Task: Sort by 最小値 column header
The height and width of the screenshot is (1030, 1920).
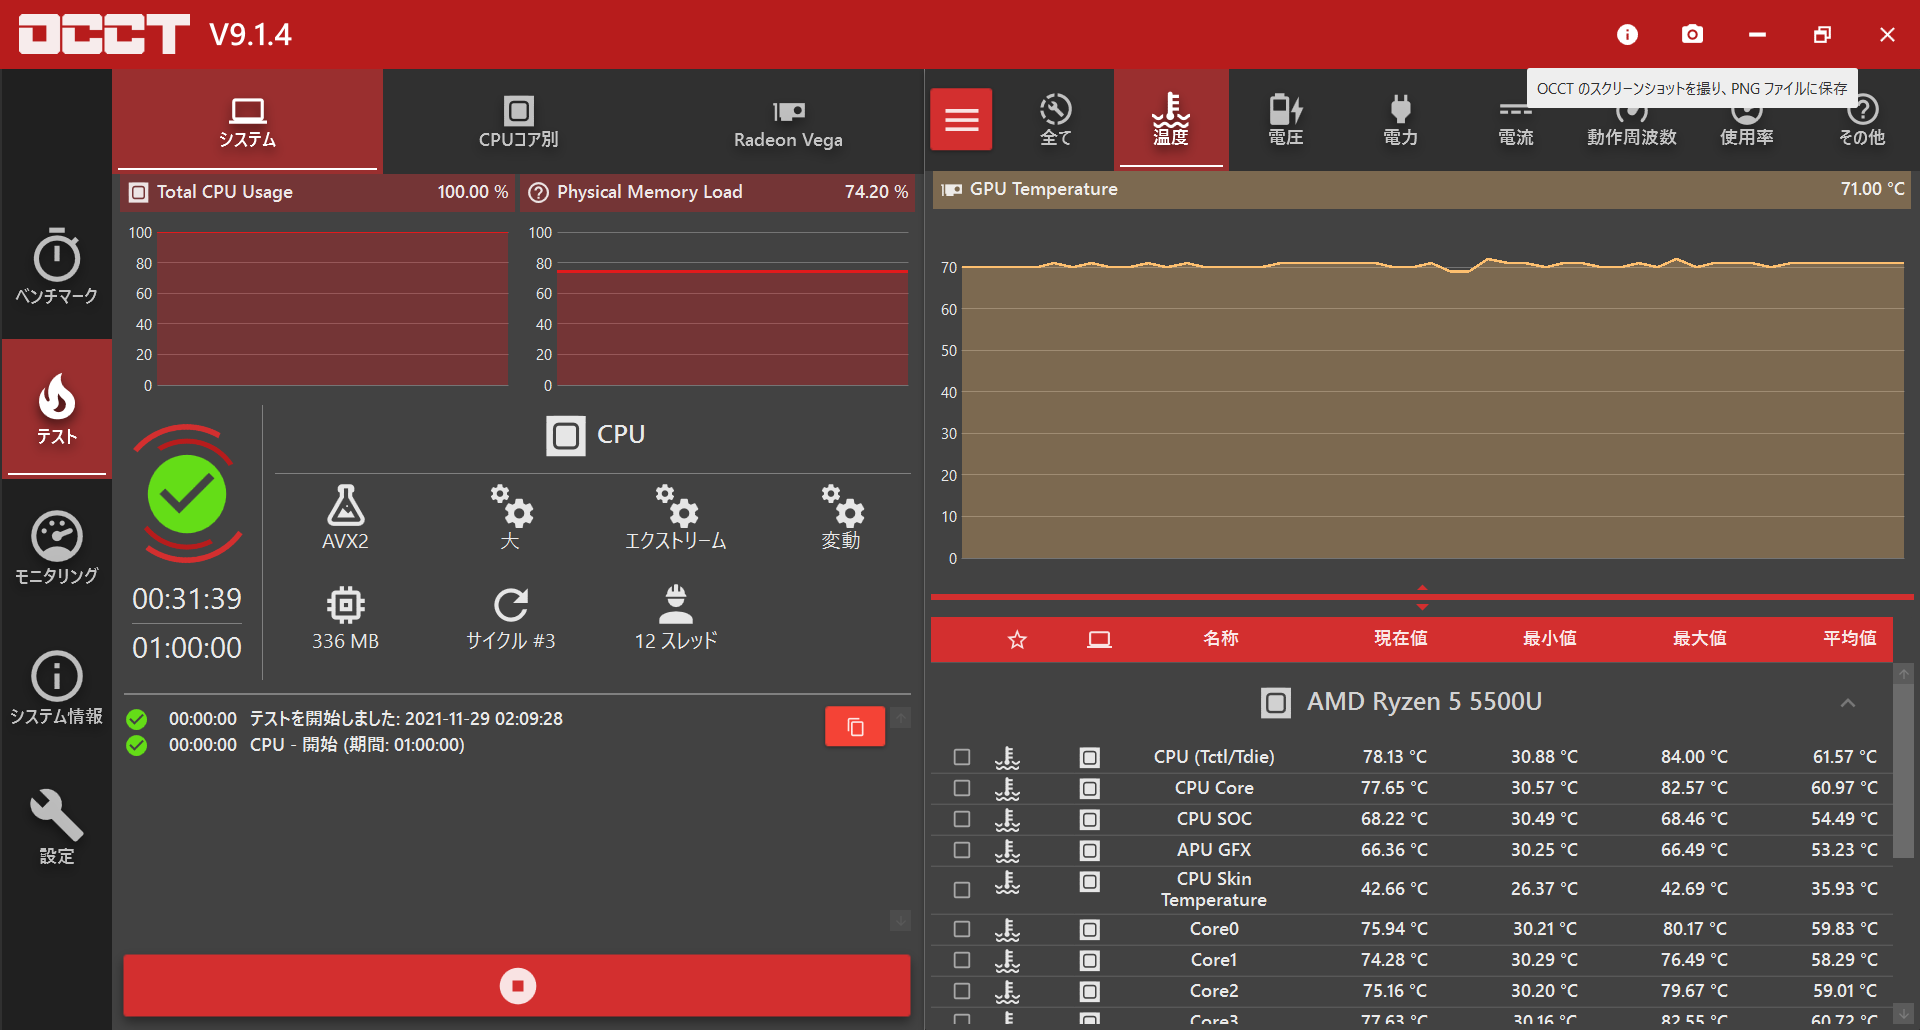Action: [x=1549, y=638]
